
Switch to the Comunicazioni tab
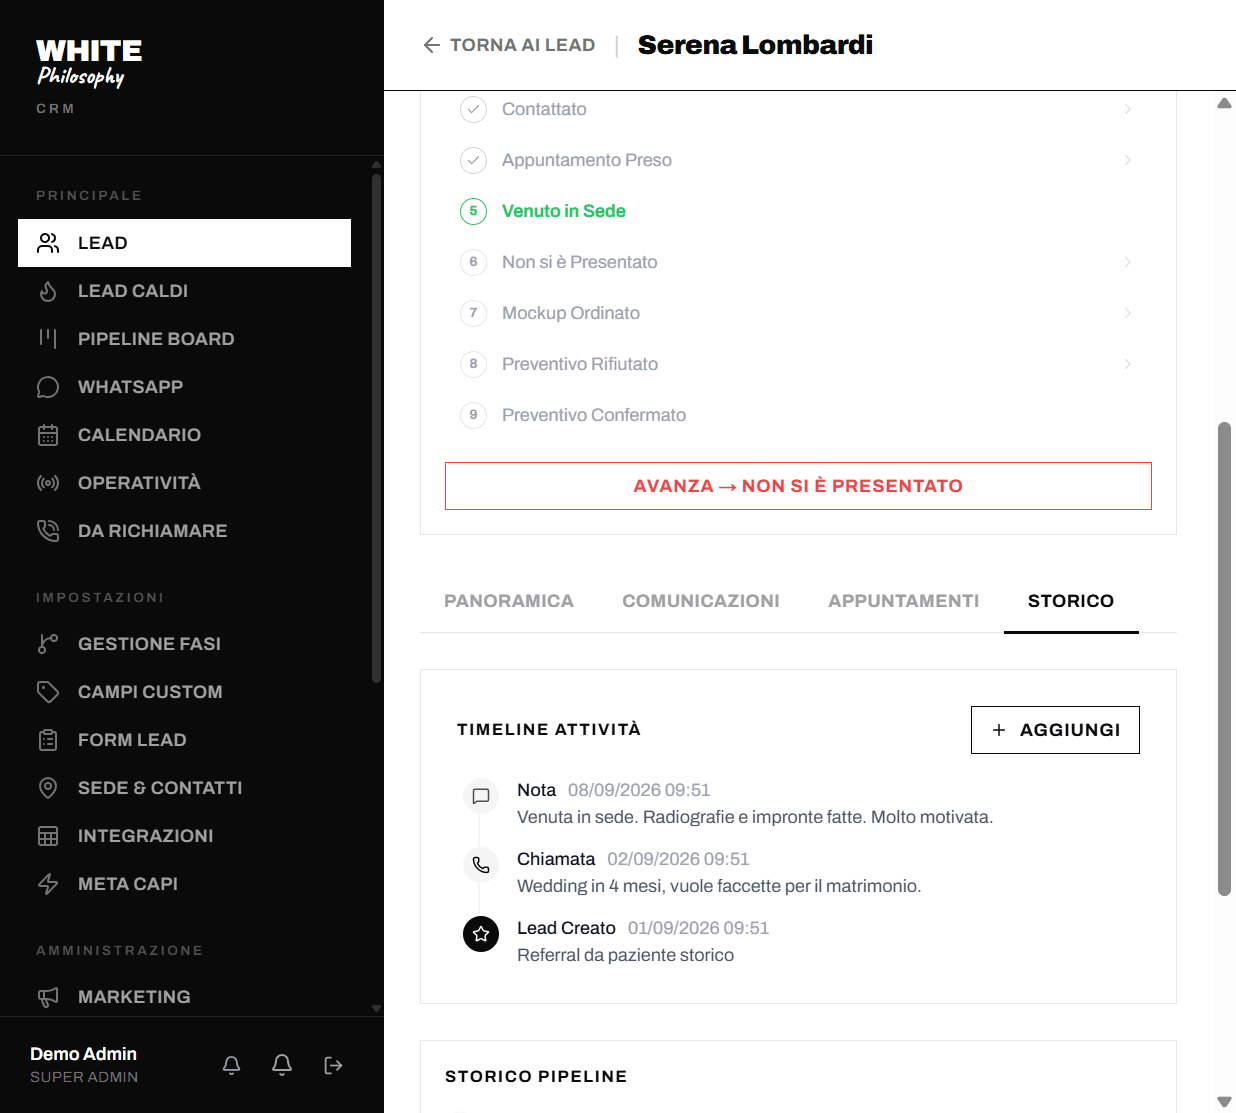701,601
